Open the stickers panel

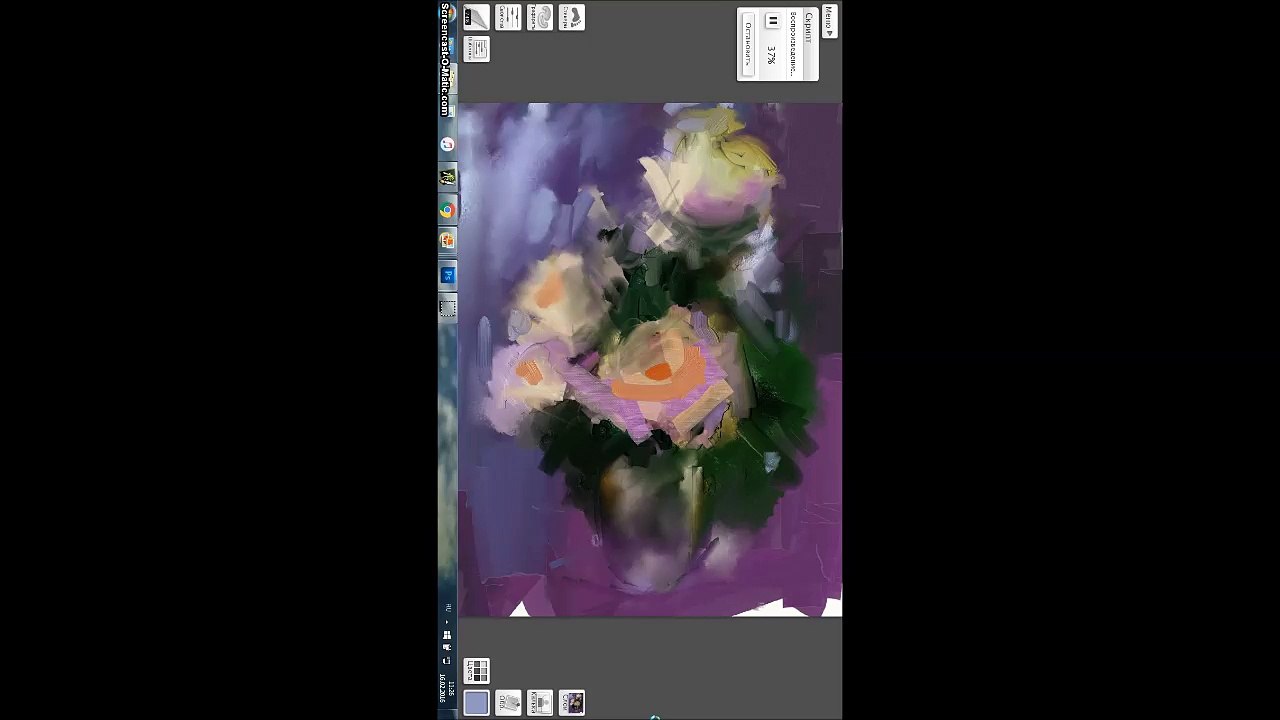(x=572, y=17)
